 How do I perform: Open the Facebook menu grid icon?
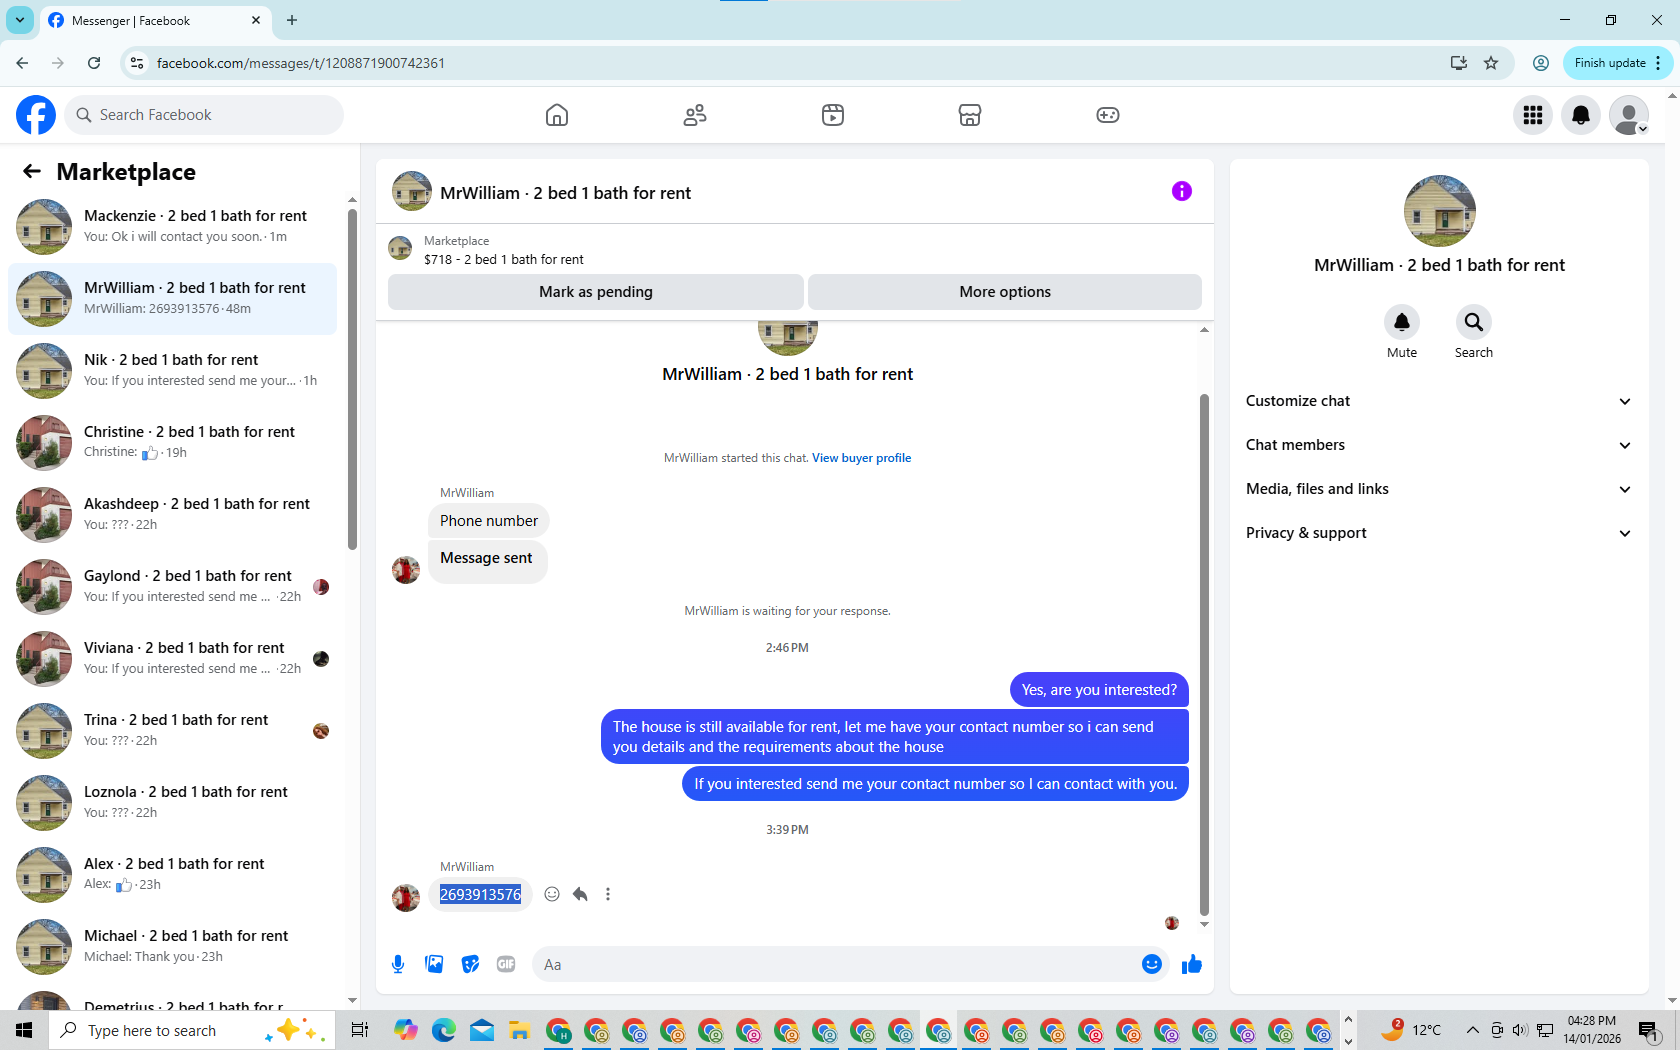coord(1533,115)
